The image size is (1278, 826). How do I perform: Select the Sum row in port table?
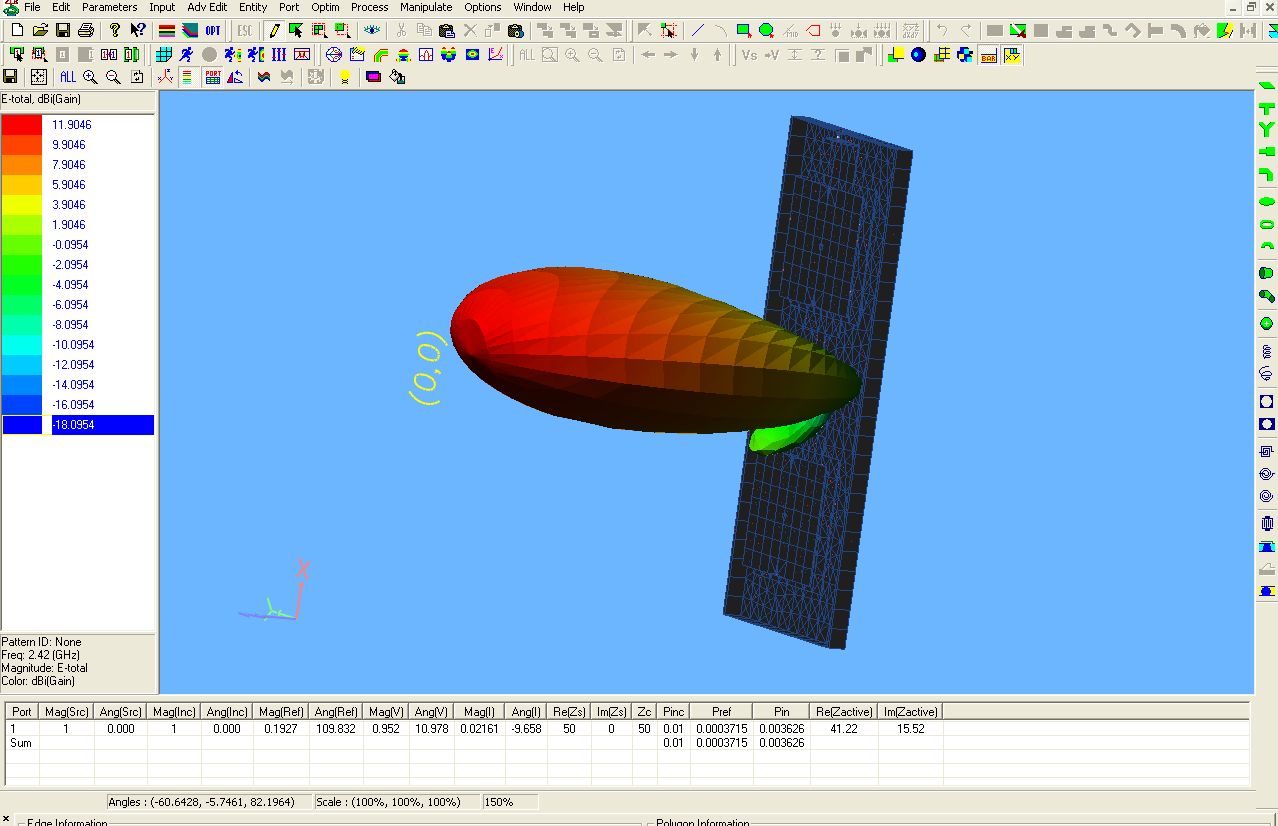tap(21, 743)
